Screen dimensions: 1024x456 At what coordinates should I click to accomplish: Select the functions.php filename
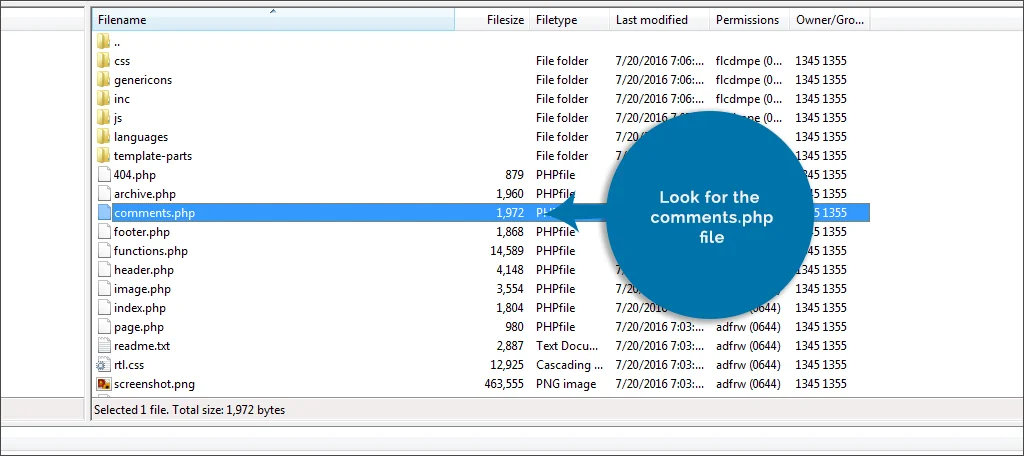(150, 250)
